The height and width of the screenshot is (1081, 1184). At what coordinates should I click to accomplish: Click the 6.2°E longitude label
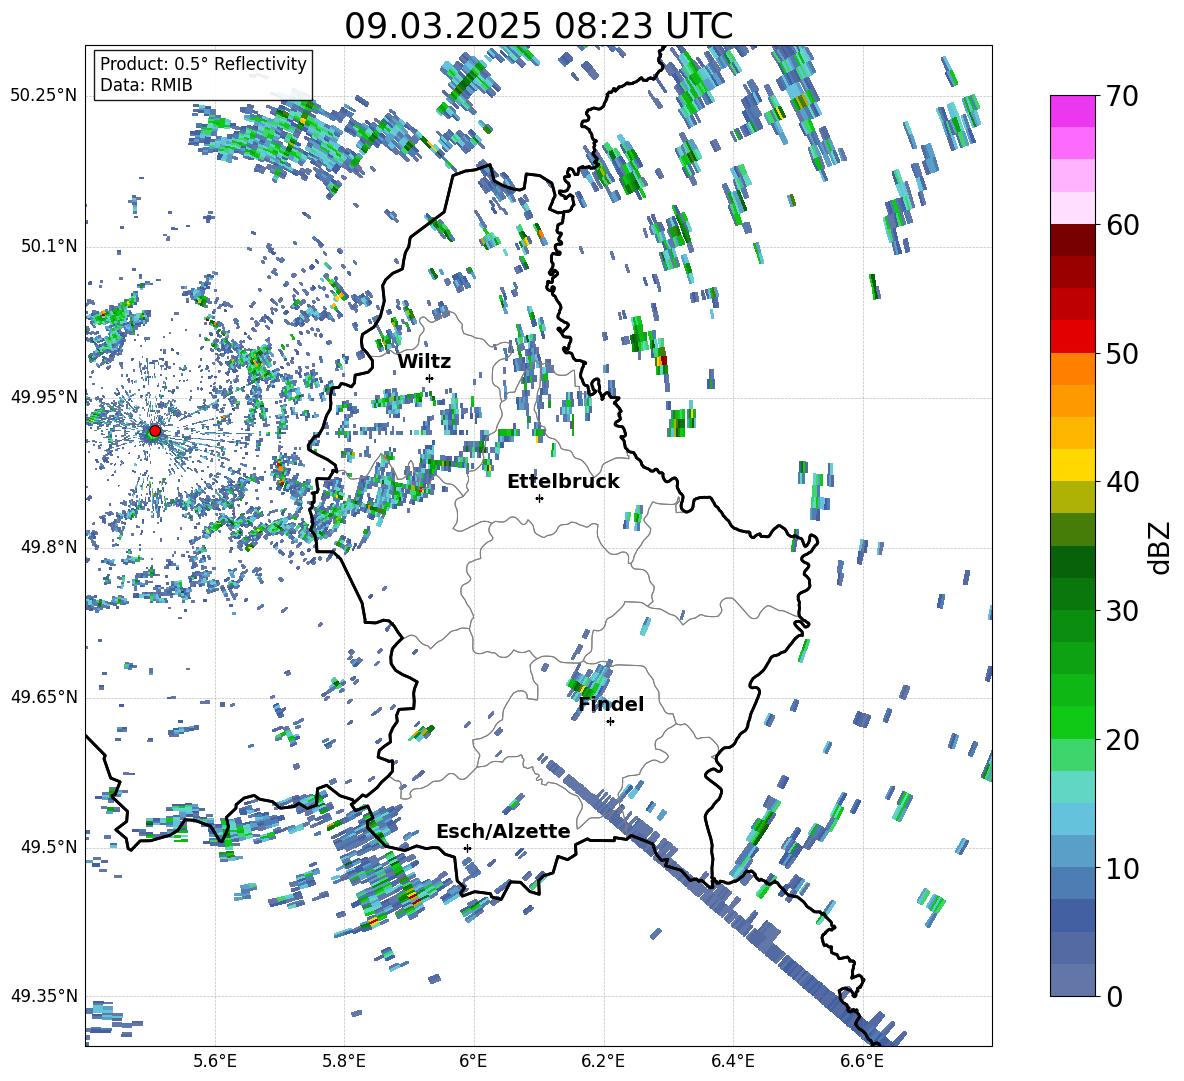[604, 1061]
